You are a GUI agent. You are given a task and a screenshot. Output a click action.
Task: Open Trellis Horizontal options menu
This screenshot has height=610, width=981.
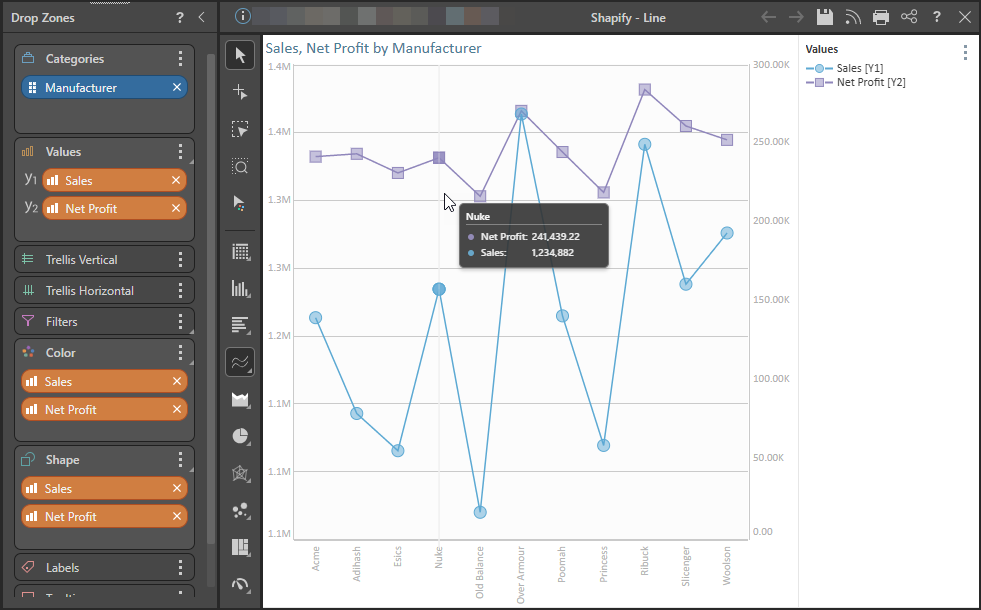coord(180,290)
